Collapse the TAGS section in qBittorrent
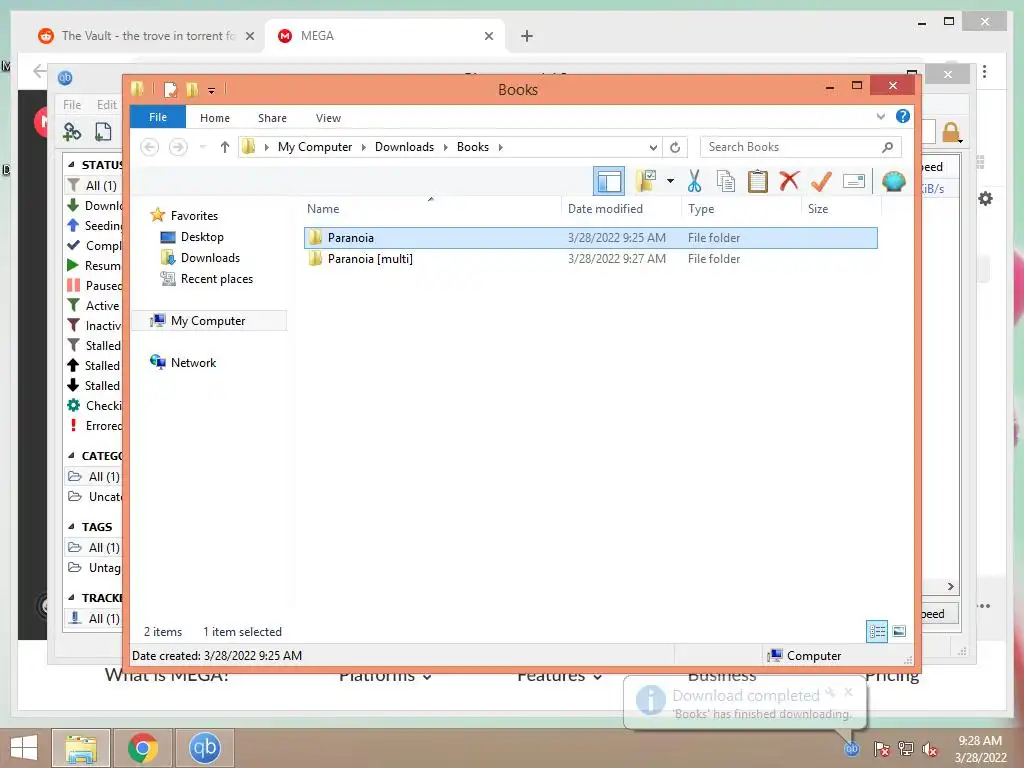 tap(71, 526)
